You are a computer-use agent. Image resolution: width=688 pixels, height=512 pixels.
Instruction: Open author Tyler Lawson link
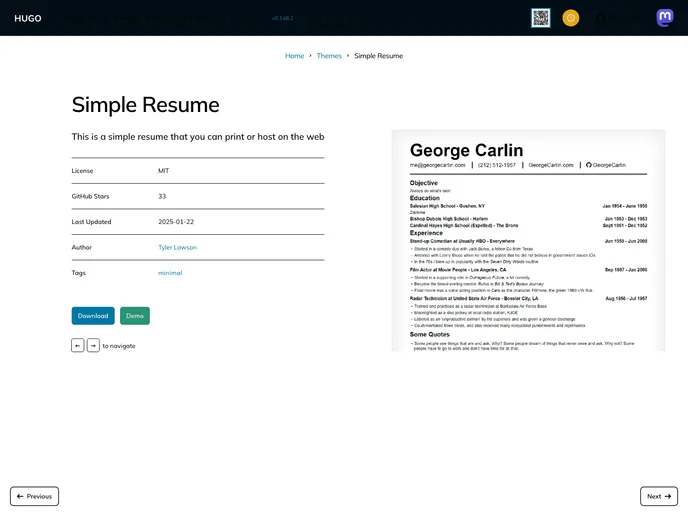coord(177,247)
